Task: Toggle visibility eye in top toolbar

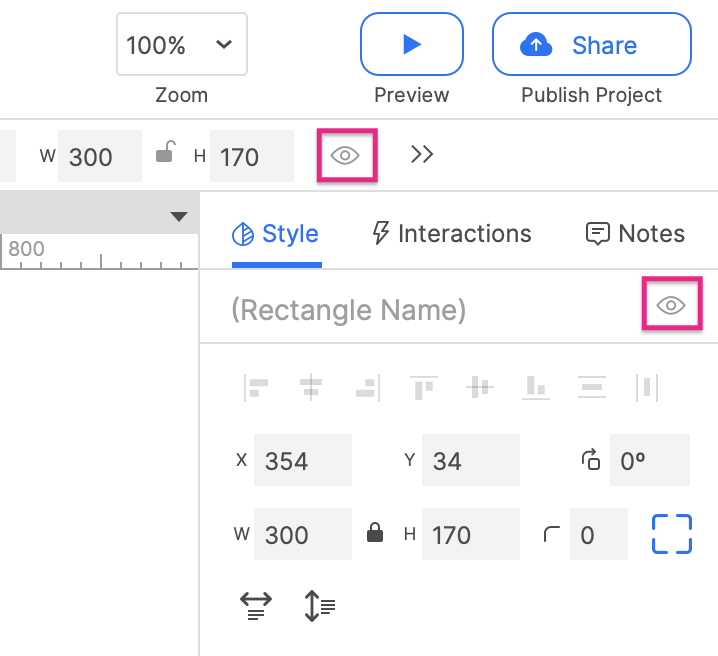Action: [346, 155]
